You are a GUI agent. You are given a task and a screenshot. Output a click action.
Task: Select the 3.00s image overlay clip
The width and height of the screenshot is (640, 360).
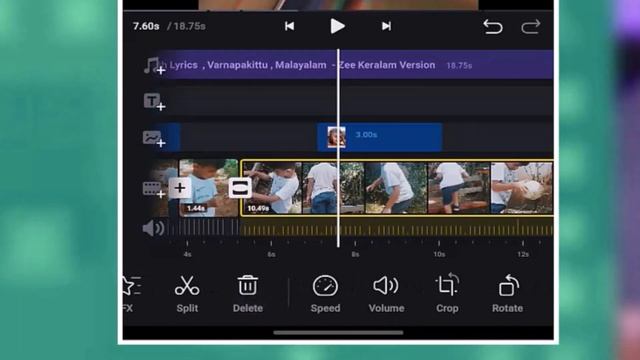(x=380, y=137)
